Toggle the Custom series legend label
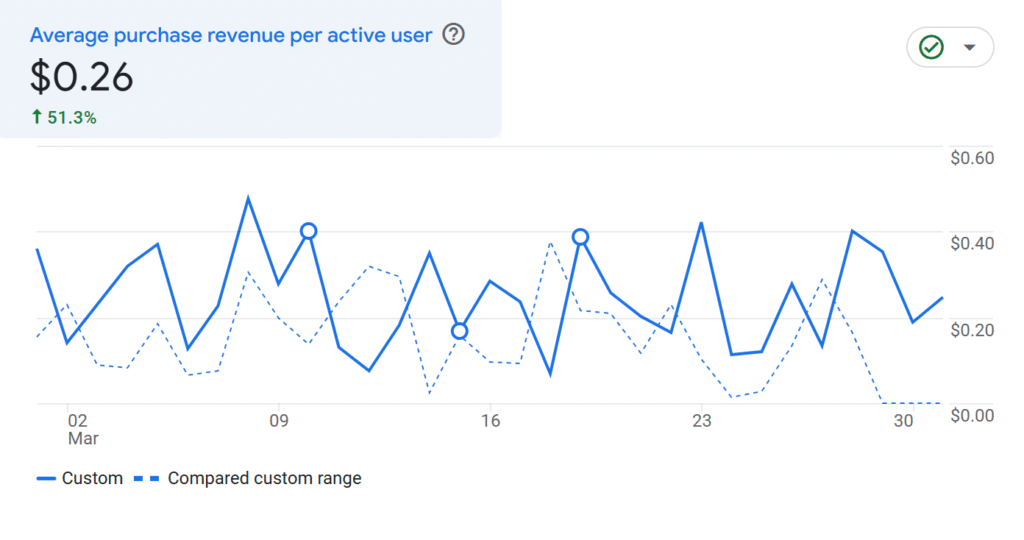This screenshot has width=1024, height=540. [x=92, y=478]
